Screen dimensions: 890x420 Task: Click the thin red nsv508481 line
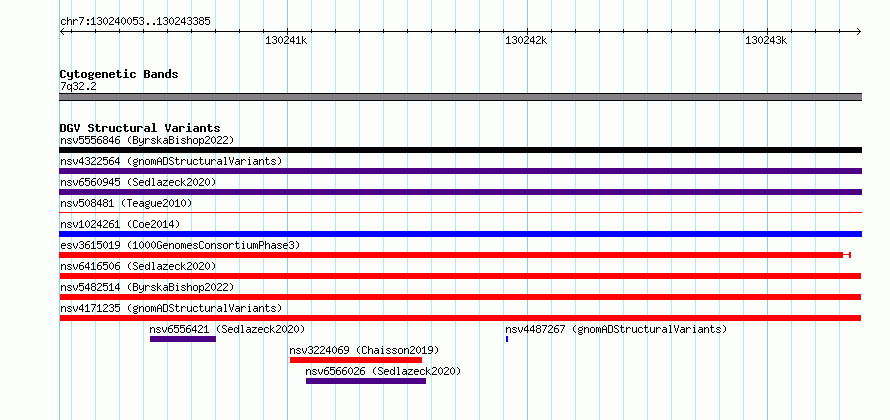460,213
